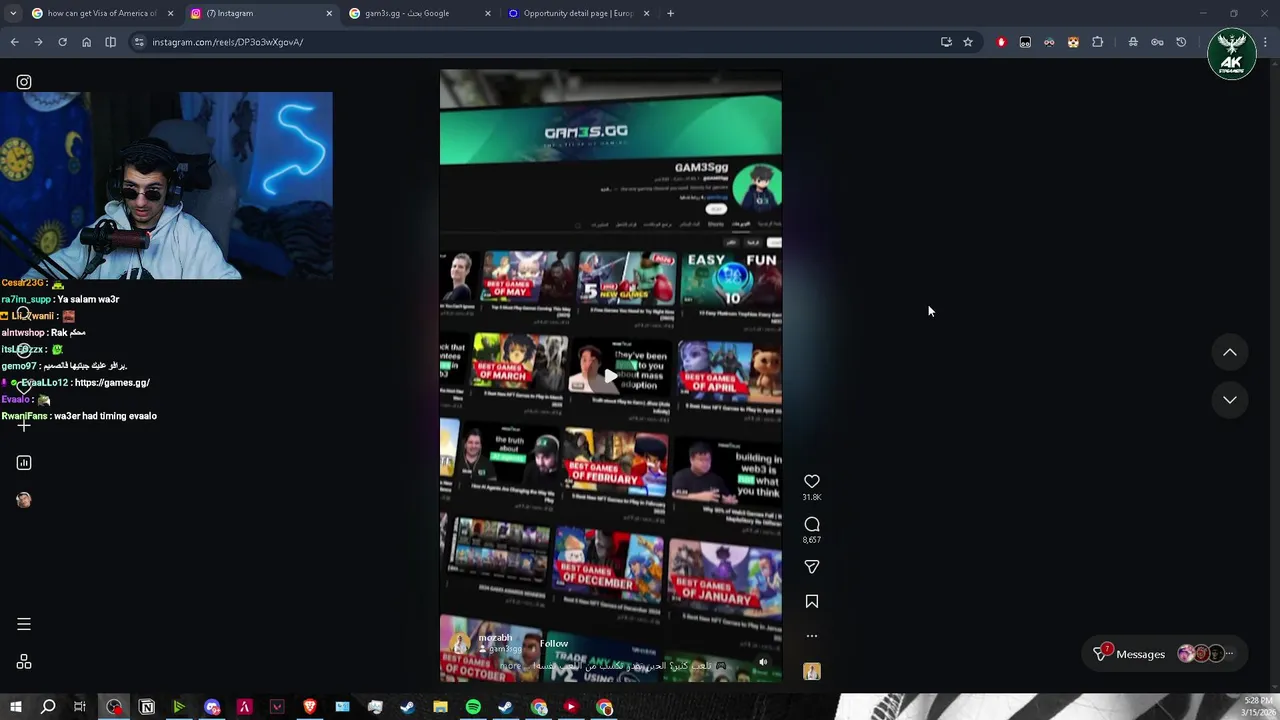Open the reel comments via speech bubble icon
The height and width of the screenshot is (720, 1280).
812,524
